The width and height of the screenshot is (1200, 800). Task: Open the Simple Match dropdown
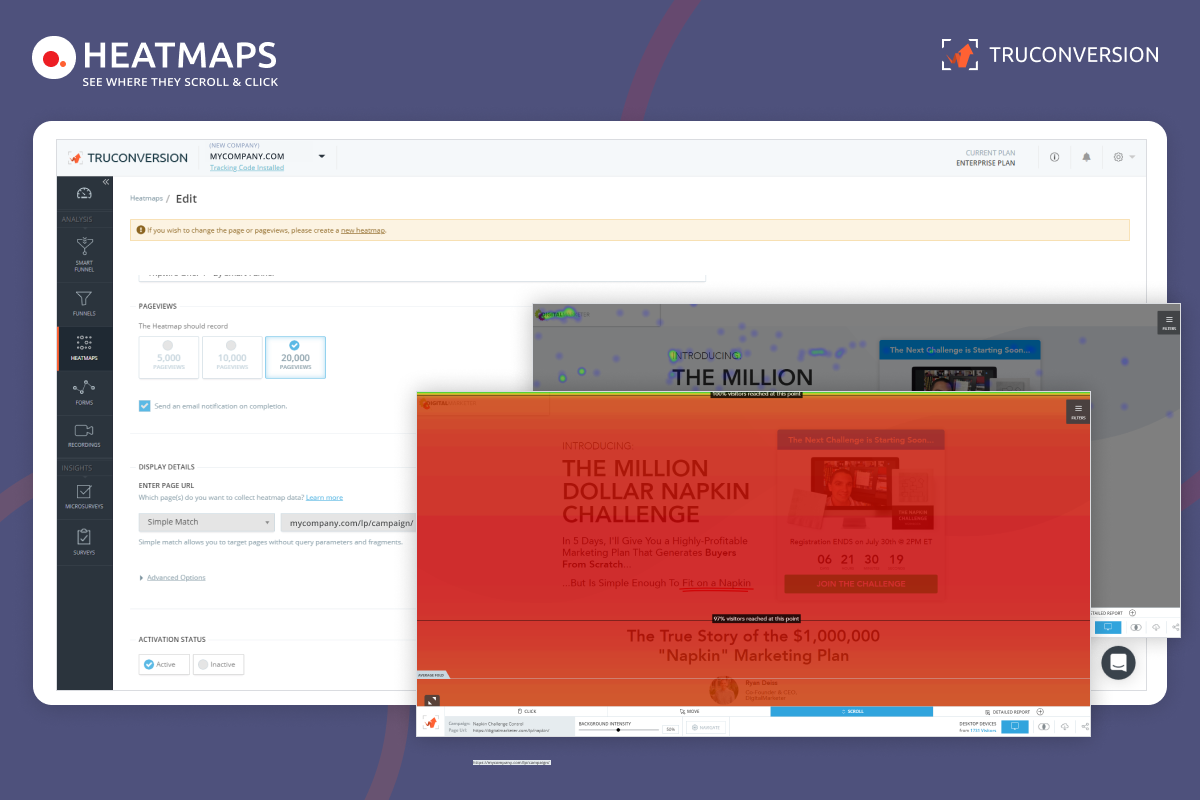tap(206, 522)
